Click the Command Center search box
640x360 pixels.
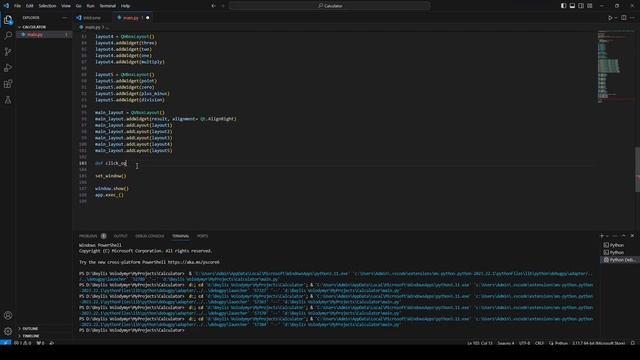pyautogui.click(x=330, y=6)
